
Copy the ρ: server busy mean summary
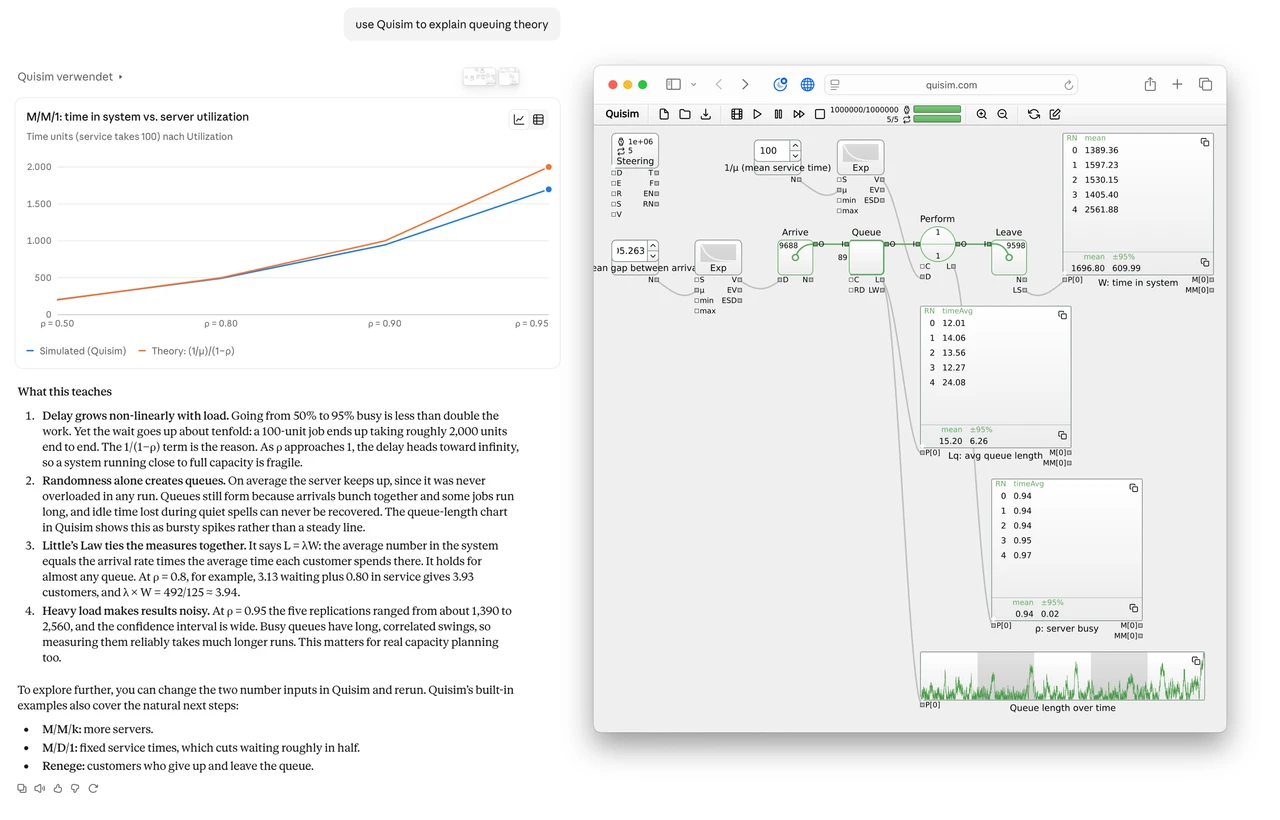click(x=1133, y=607)
